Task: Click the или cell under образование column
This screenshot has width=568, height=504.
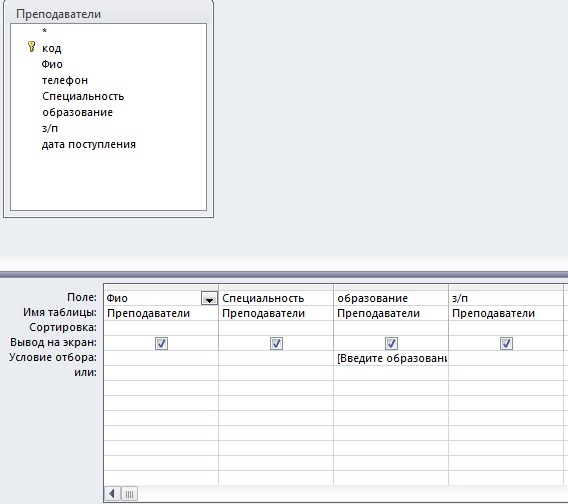Action: coord(391,373)
